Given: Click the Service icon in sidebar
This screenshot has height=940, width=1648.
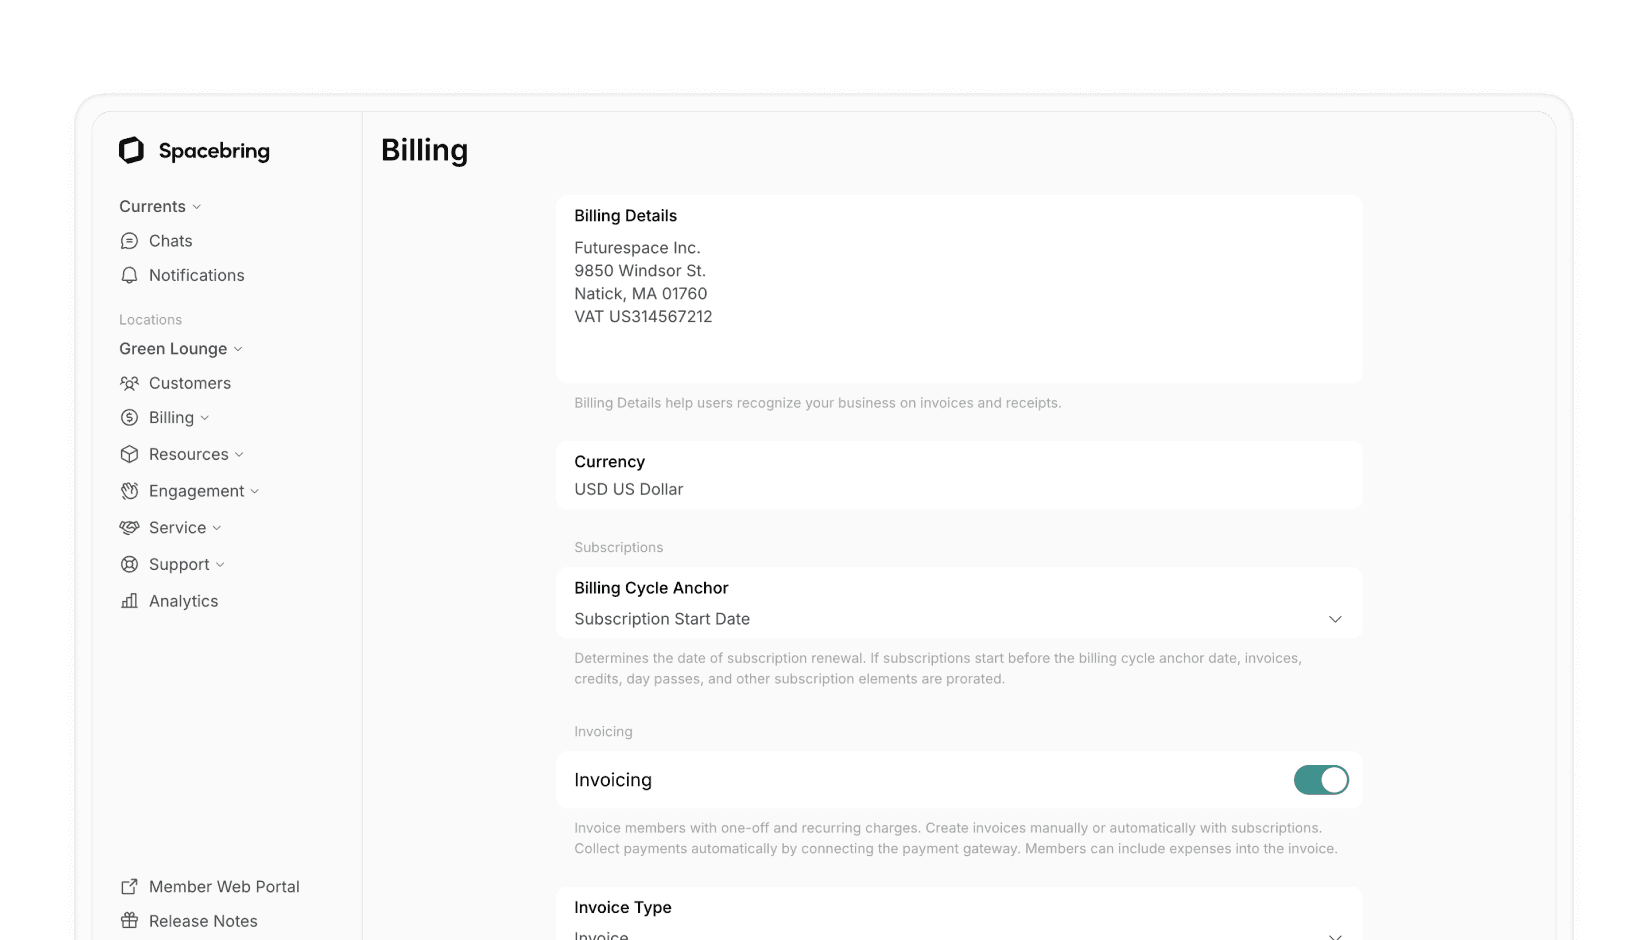Looking at the screenshot, I should click(130, 527).
